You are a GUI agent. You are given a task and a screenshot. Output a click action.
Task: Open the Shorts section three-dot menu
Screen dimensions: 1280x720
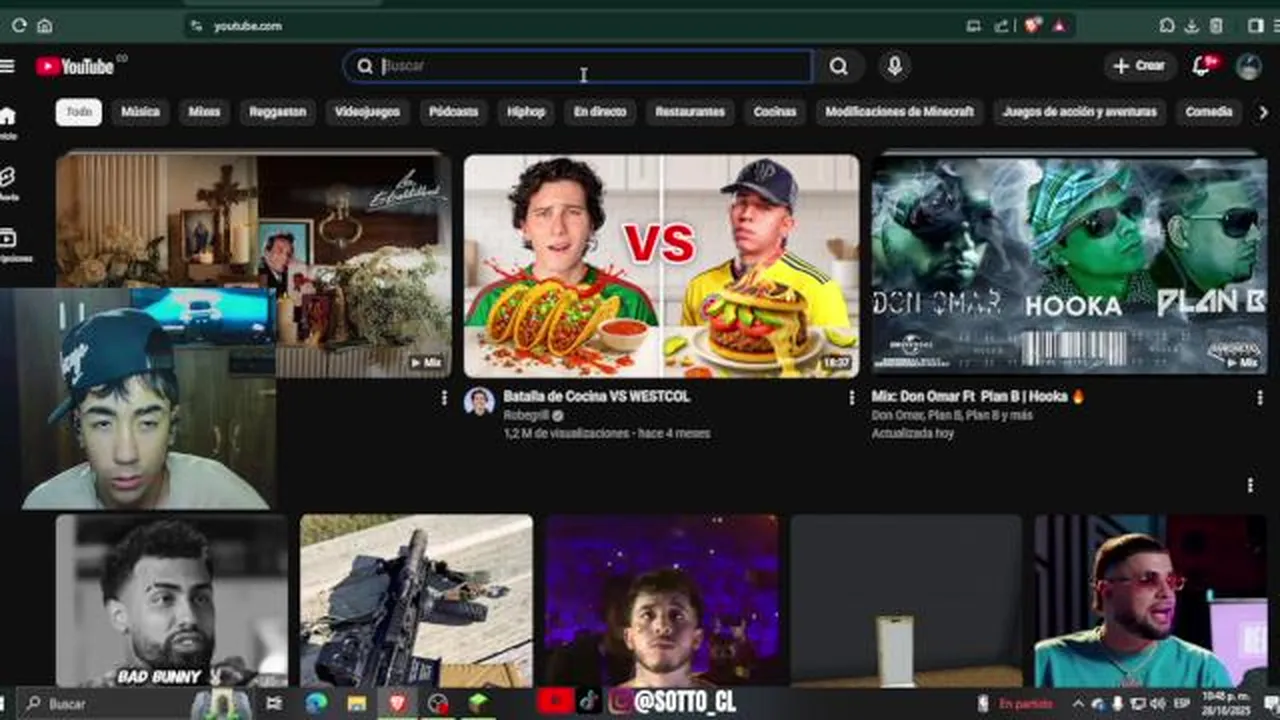pyautogui.click(x=1250, y=485)
